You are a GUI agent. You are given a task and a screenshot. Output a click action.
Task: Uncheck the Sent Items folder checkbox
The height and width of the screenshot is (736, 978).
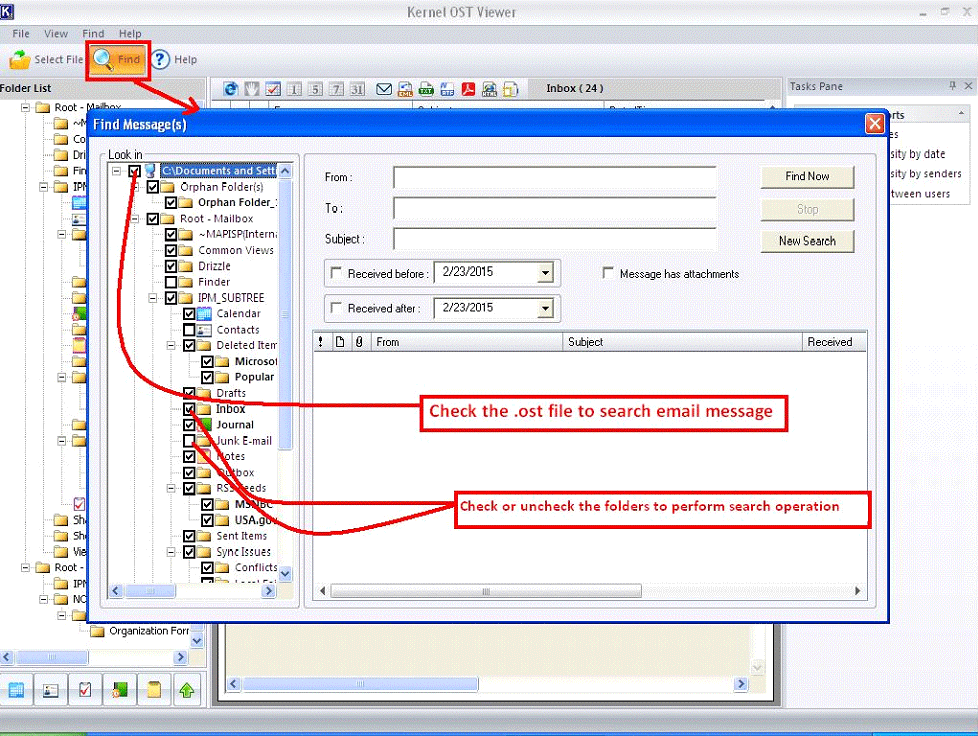point(189,536)
